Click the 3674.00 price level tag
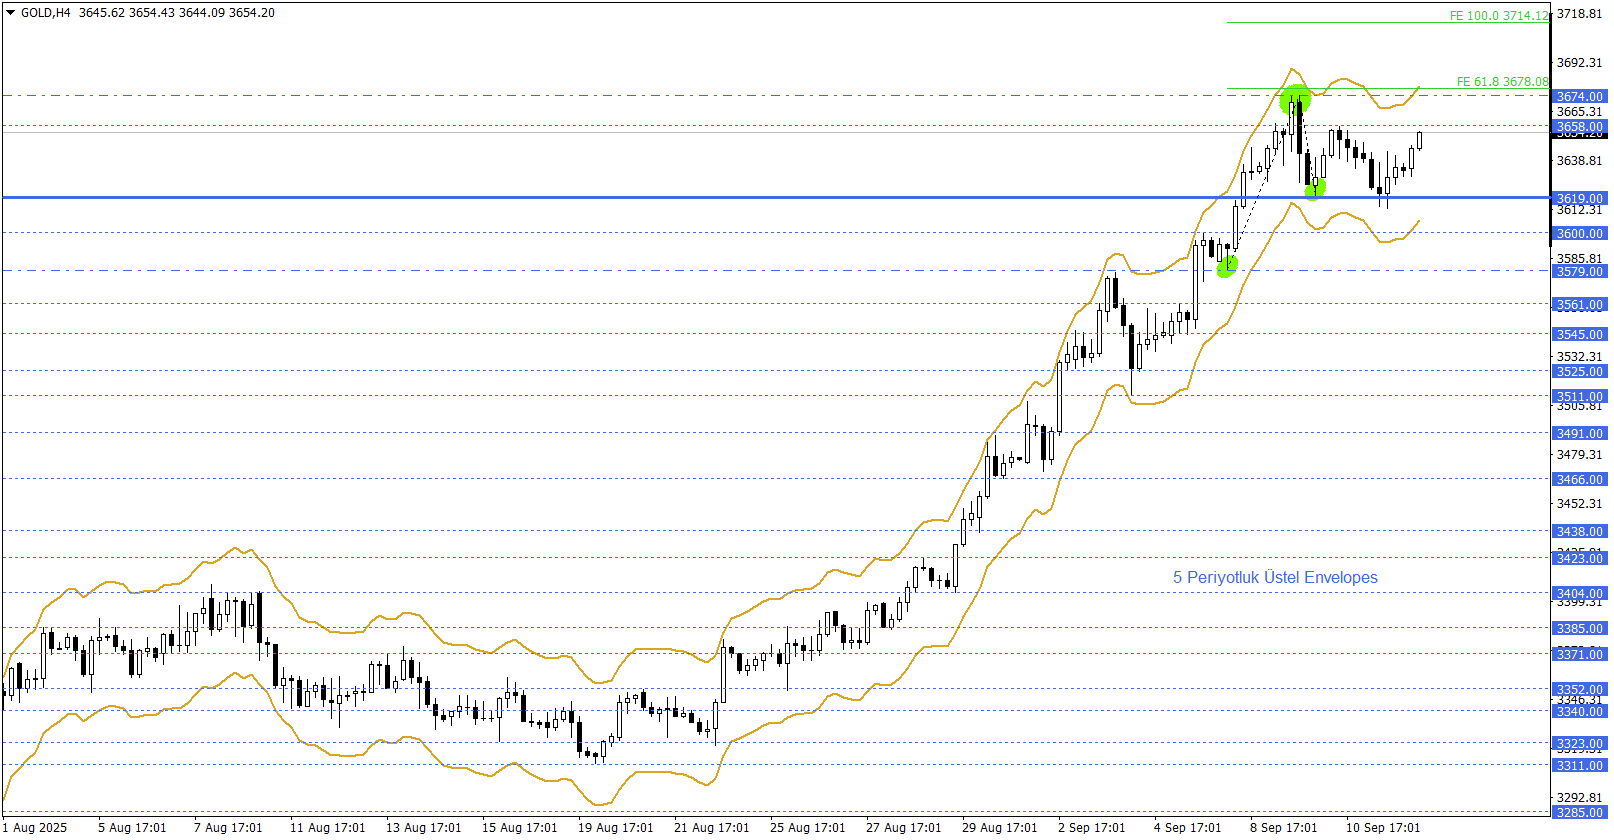Viewport: 1614px width, 840px height. coord(1580,97)
